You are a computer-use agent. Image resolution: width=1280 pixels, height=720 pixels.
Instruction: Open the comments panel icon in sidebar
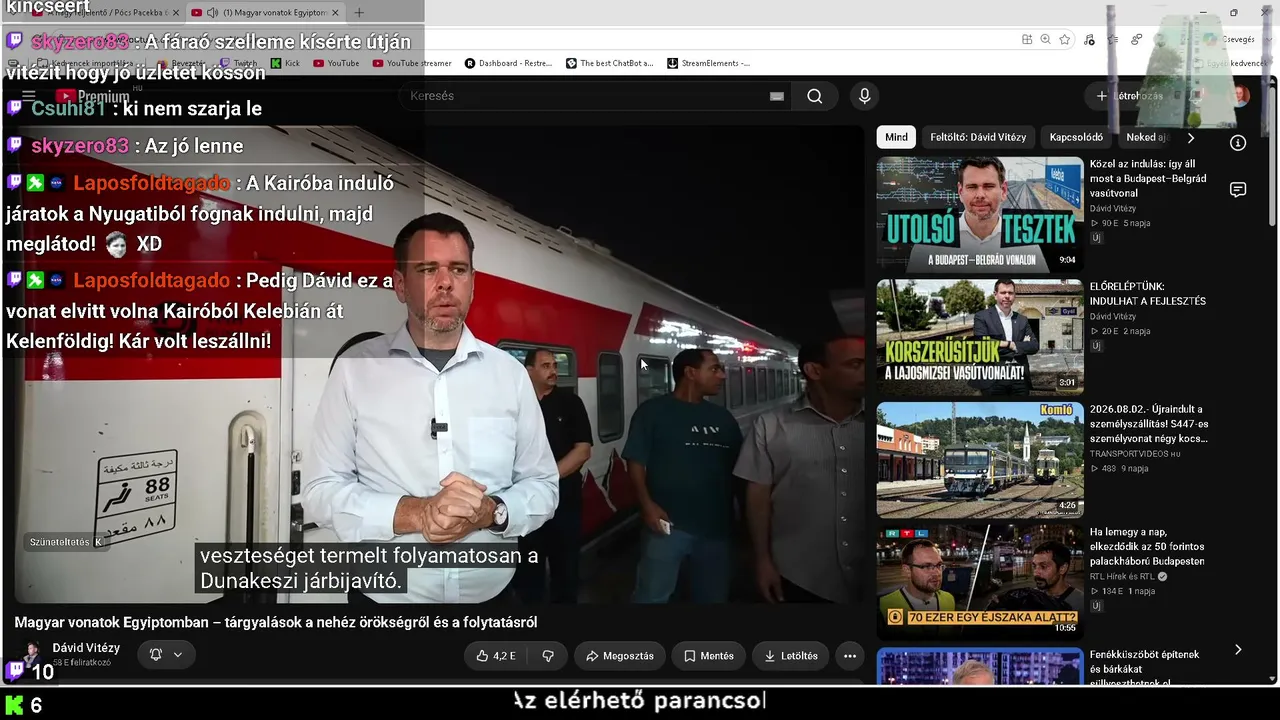click(x=1238, y=190)
